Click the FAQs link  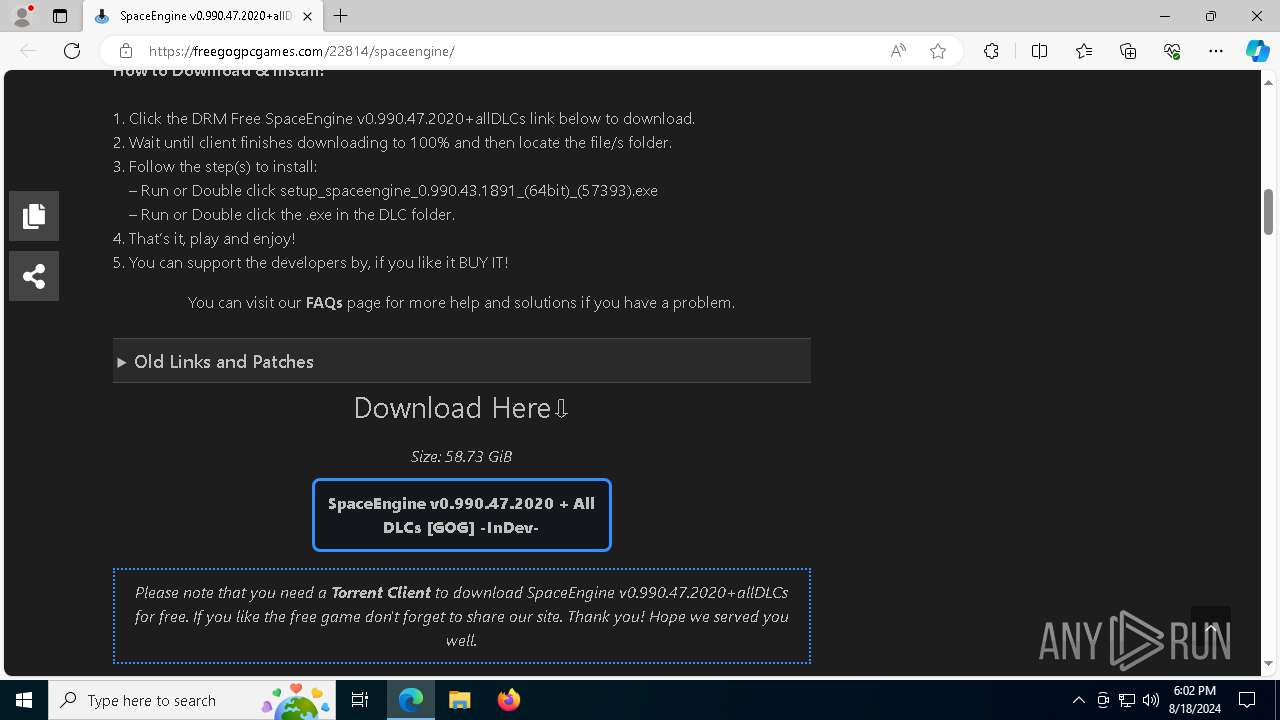tap(324, 302)
